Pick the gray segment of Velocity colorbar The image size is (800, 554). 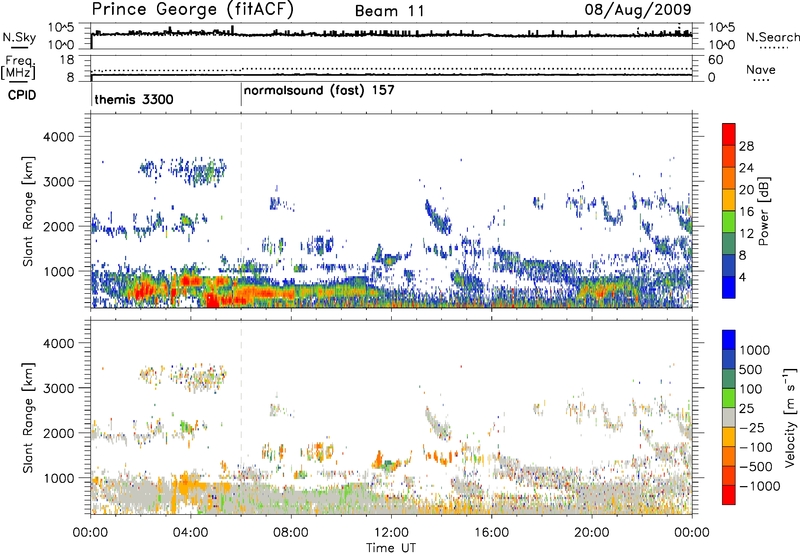click(x=729, y=417)
